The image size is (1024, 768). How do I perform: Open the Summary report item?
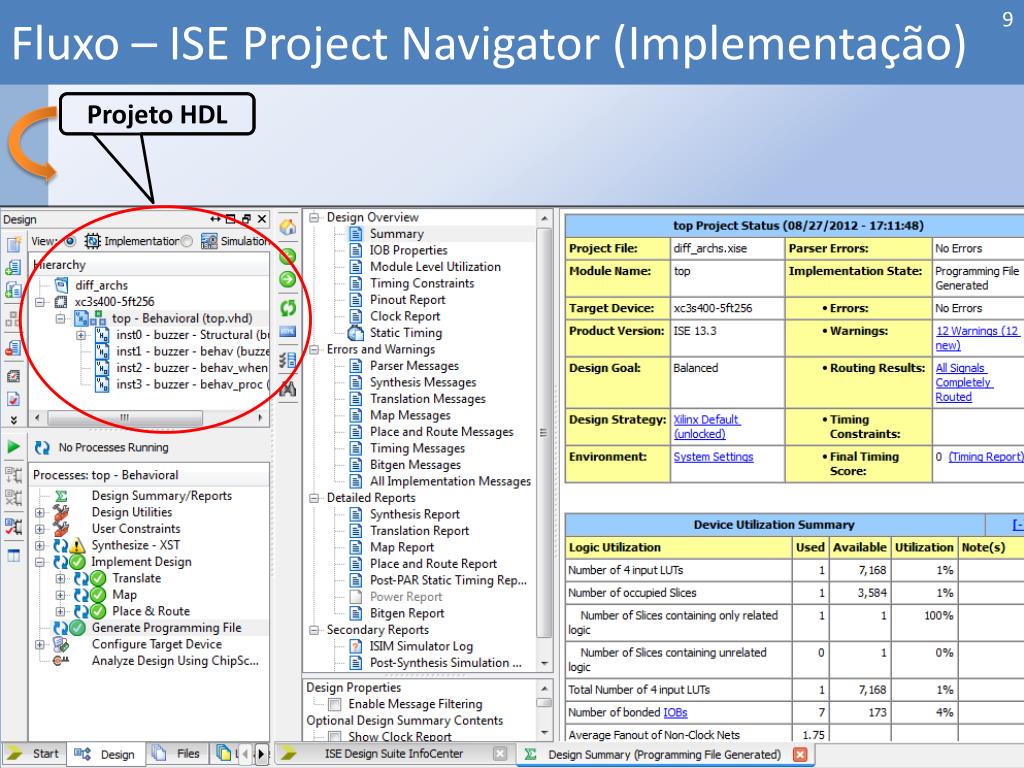pos(396,234)
